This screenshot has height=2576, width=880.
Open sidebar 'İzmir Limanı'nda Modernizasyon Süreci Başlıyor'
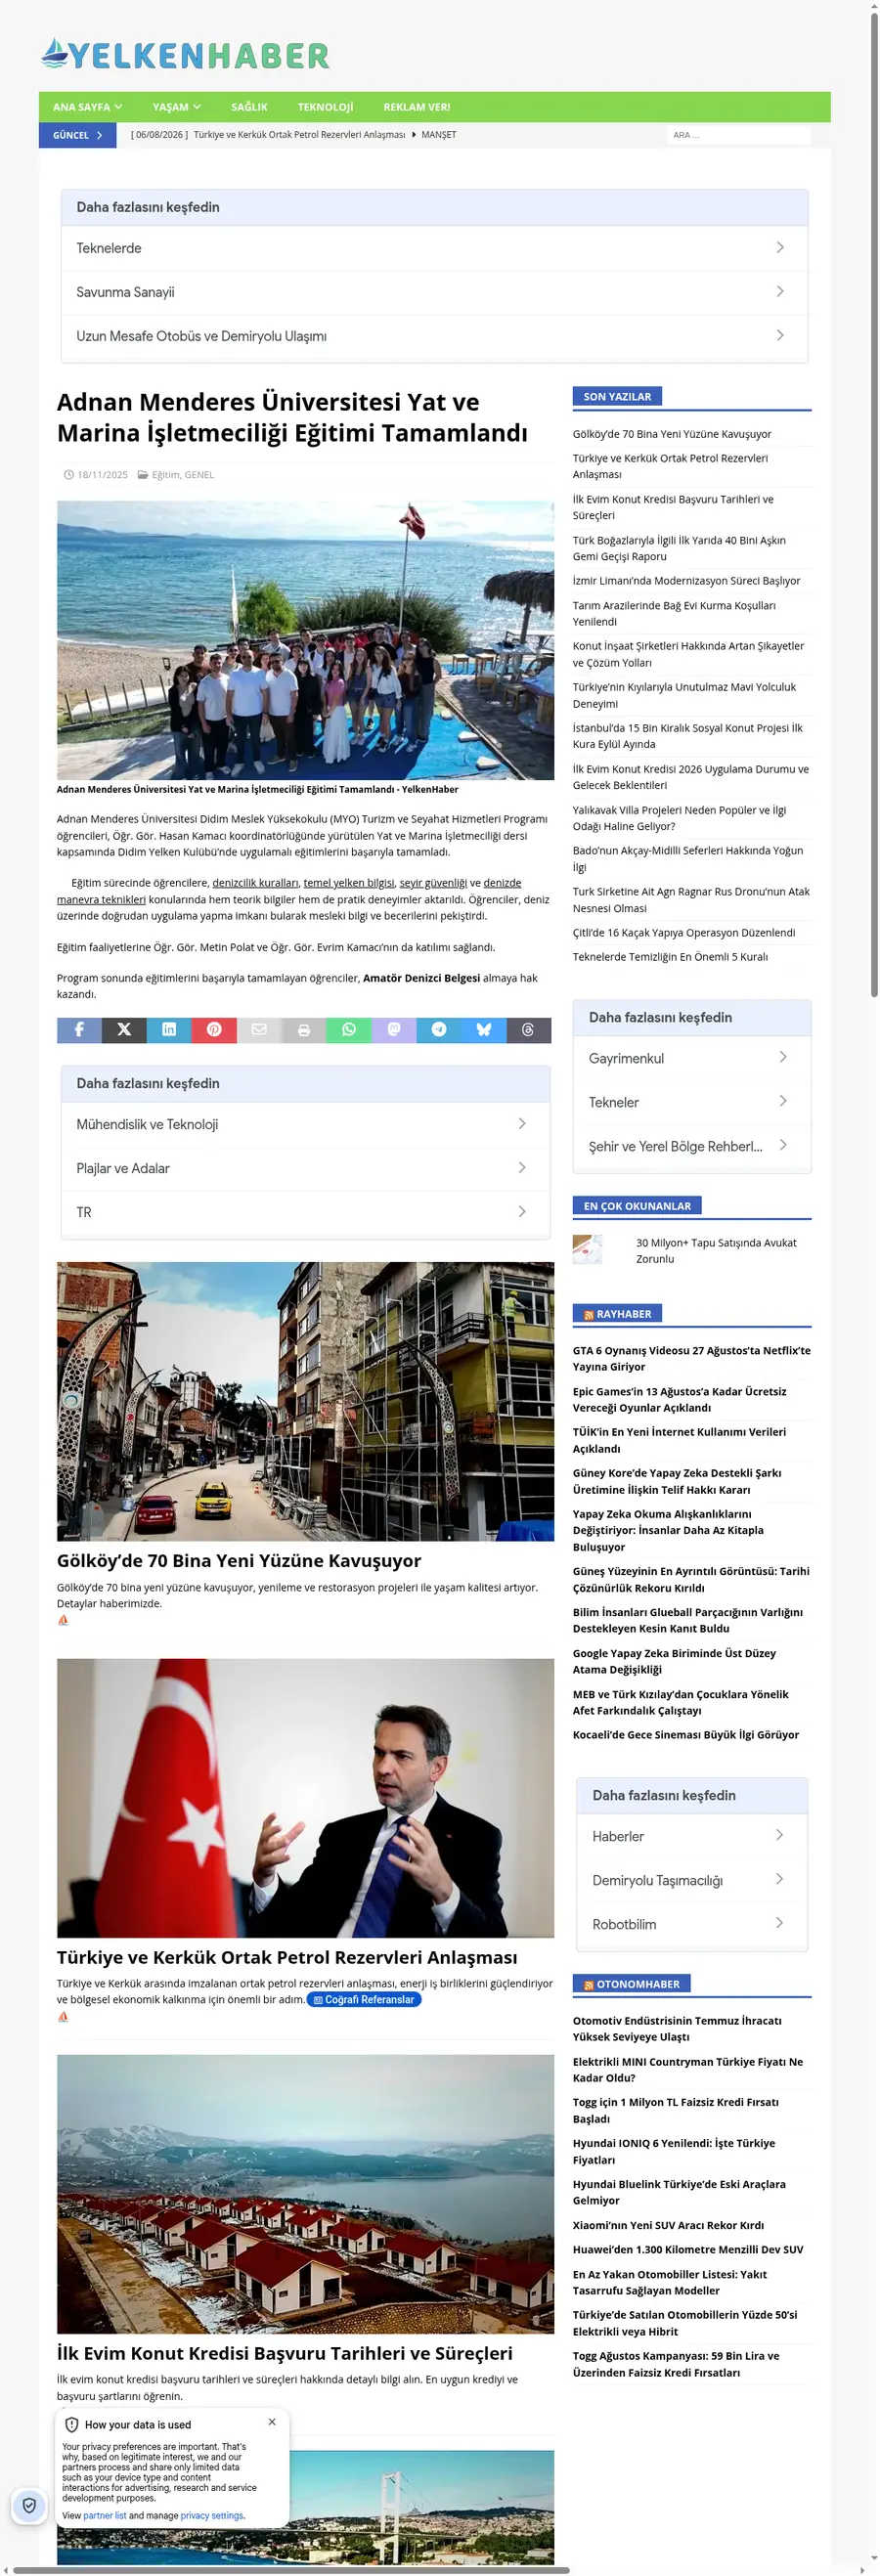pos(686,581)
